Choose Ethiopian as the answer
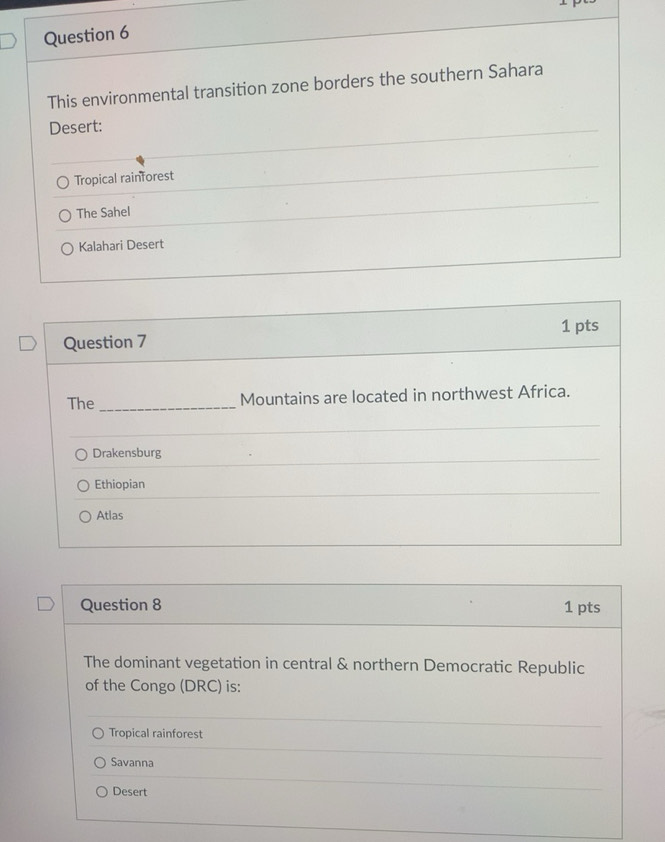Viewport: 665px width, 842px height. point(83,486)
